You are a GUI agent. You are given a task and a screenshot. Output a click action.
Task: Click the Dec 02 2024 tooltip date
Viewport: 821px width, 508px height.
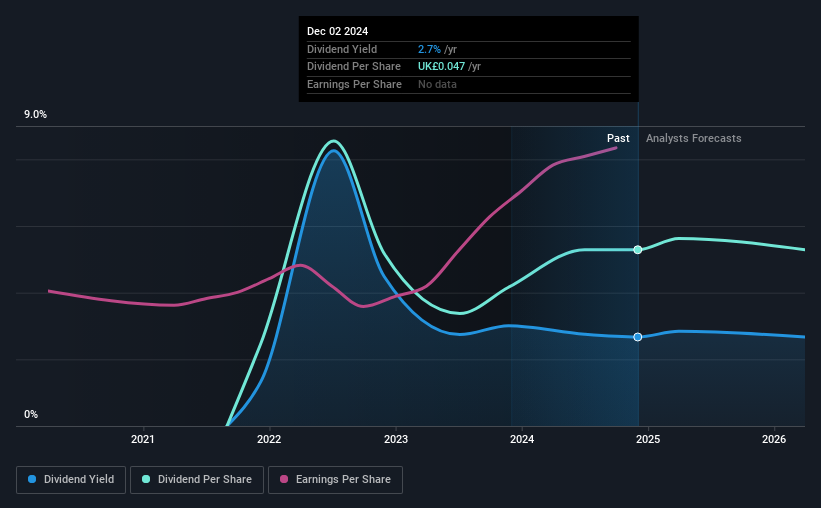pyautogui.click(x=337, y=31)
